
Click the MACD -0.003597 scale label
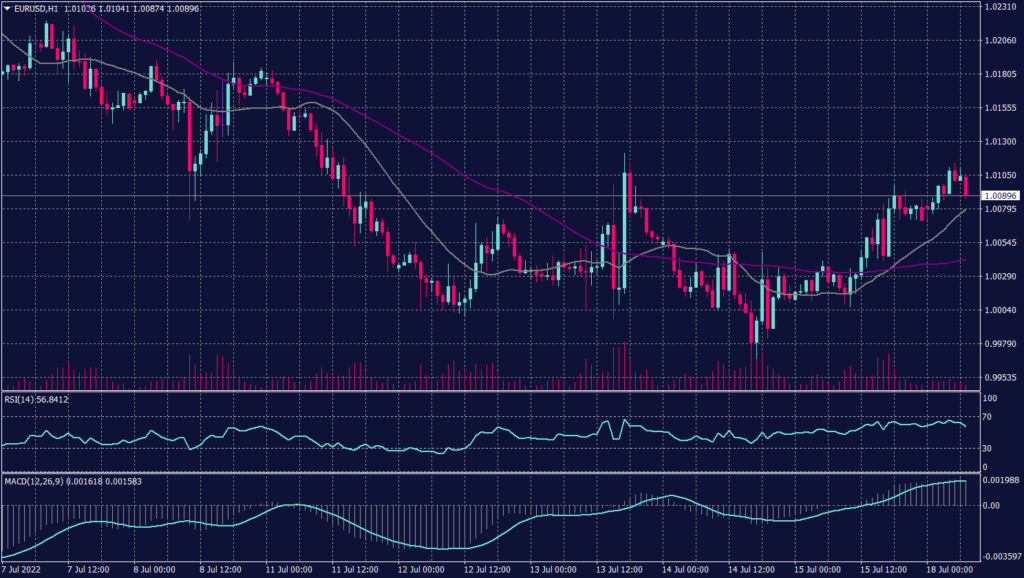[997, 555]
